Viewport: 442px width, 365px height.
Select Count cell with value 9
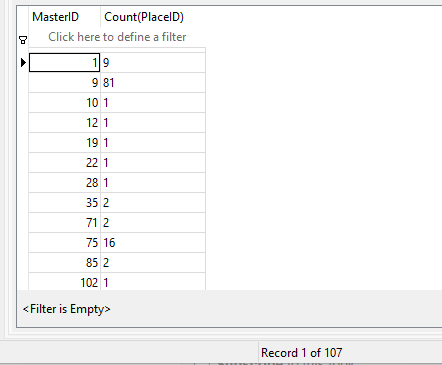(x=153, y=63)
